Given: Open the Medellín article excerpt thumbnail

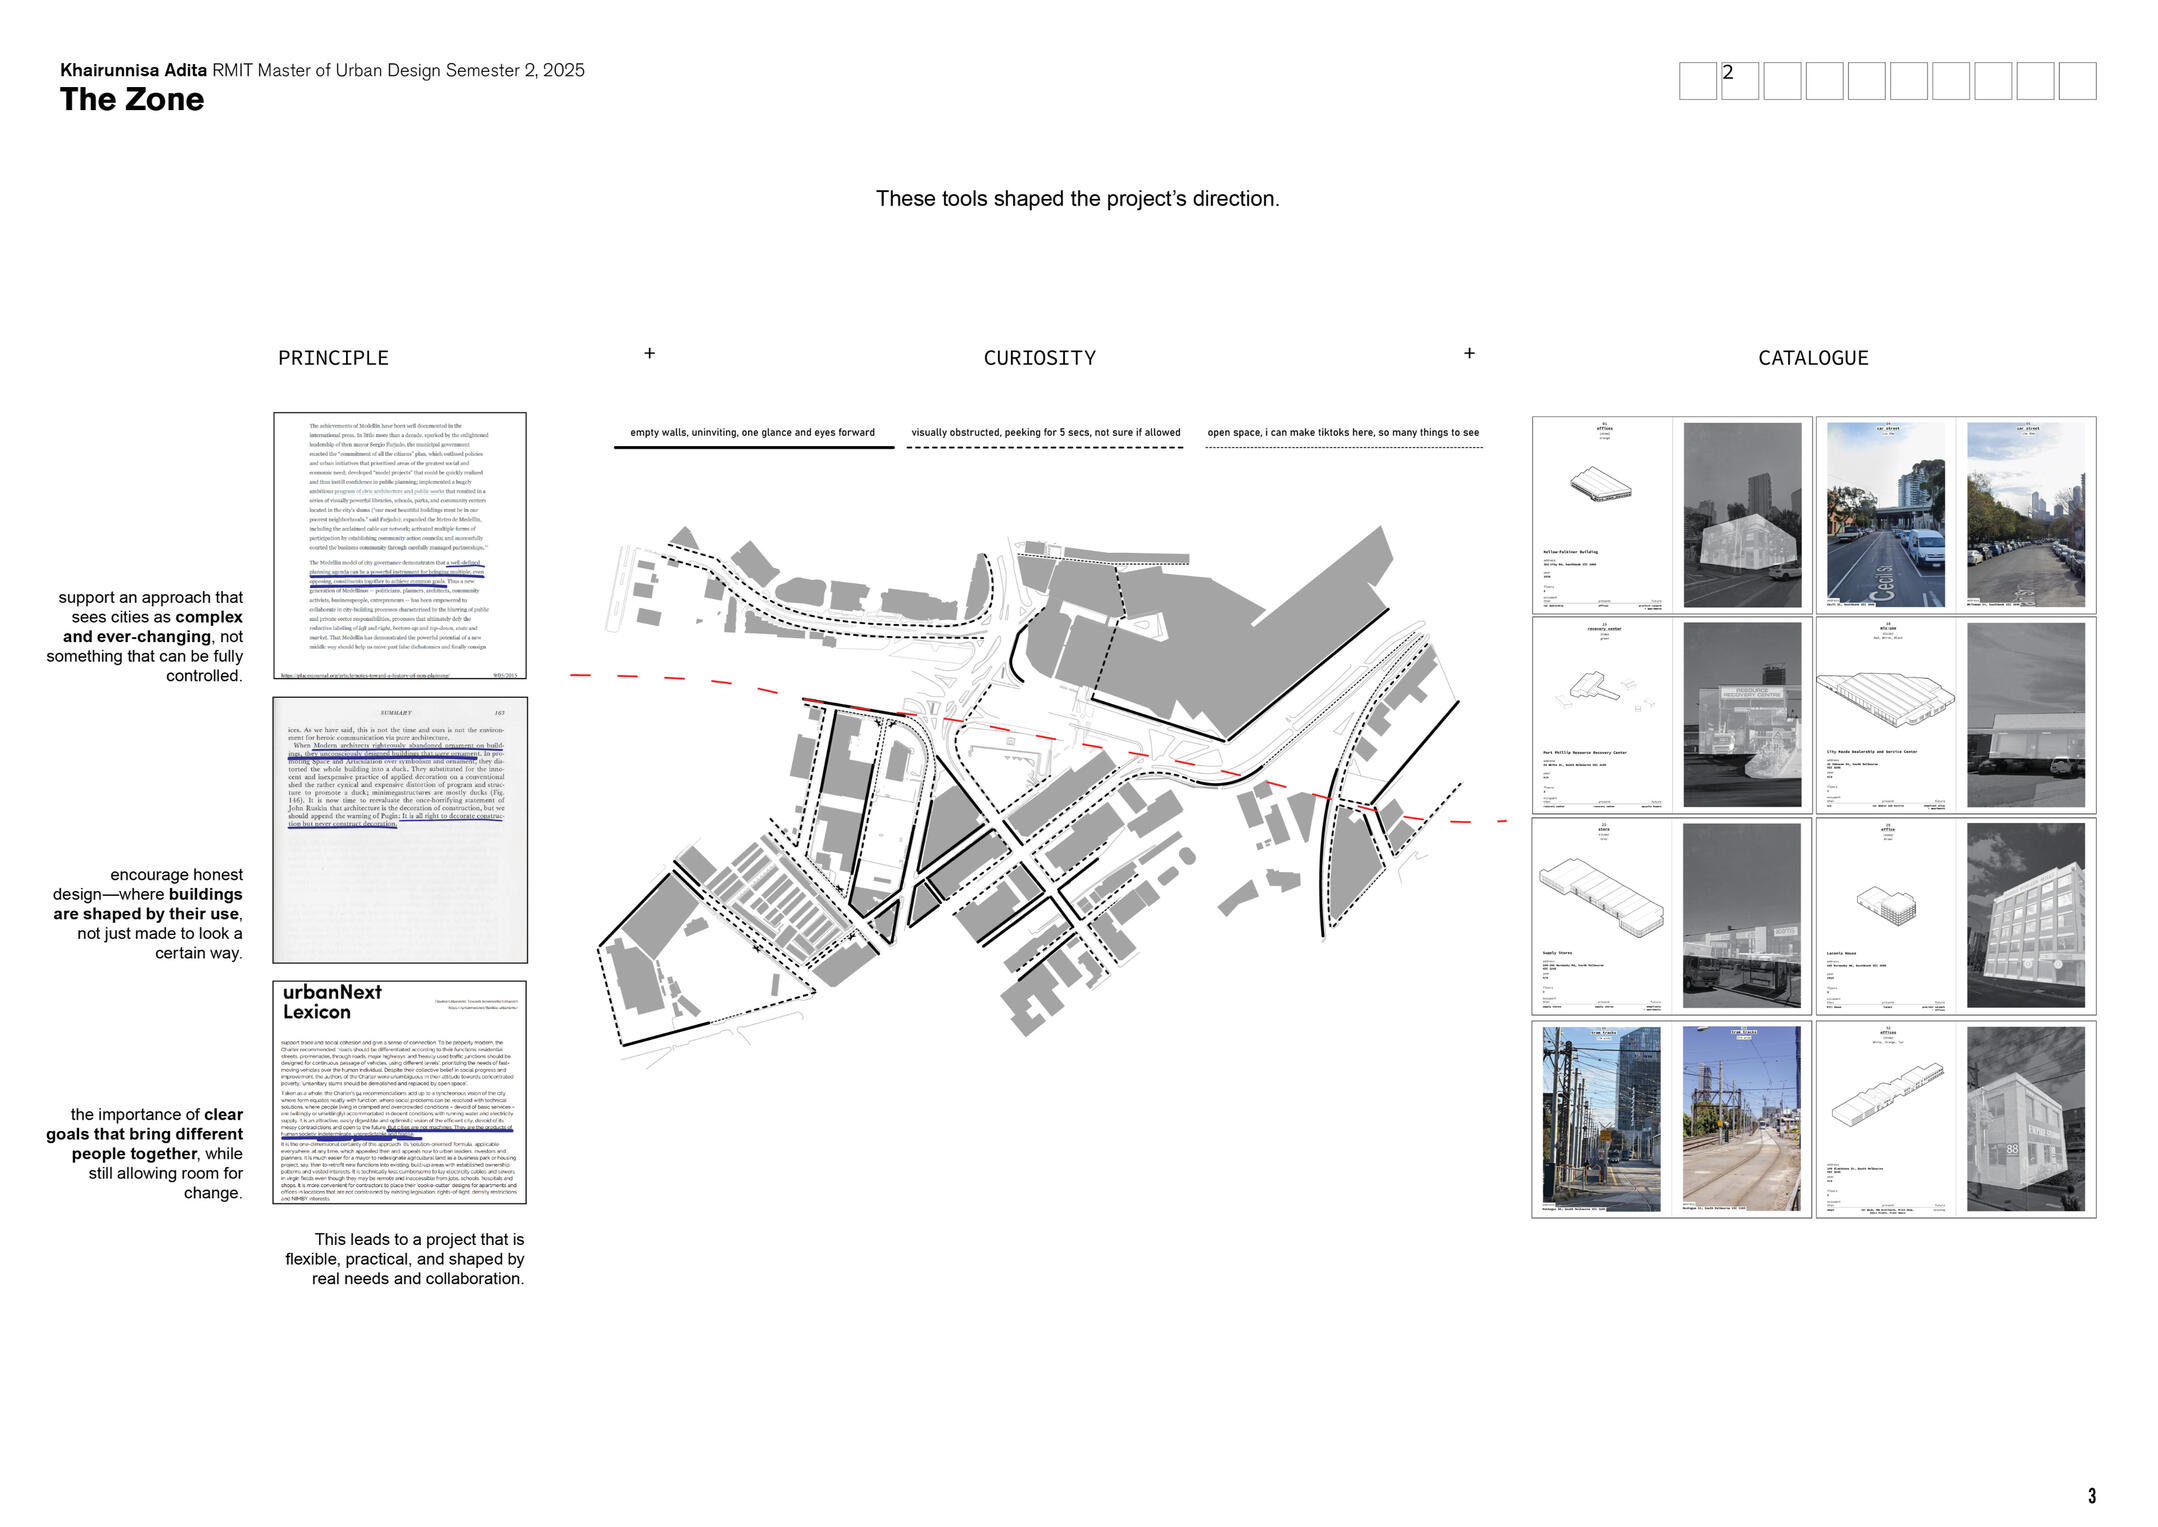Looking at the screenshot, I should 399,546.
